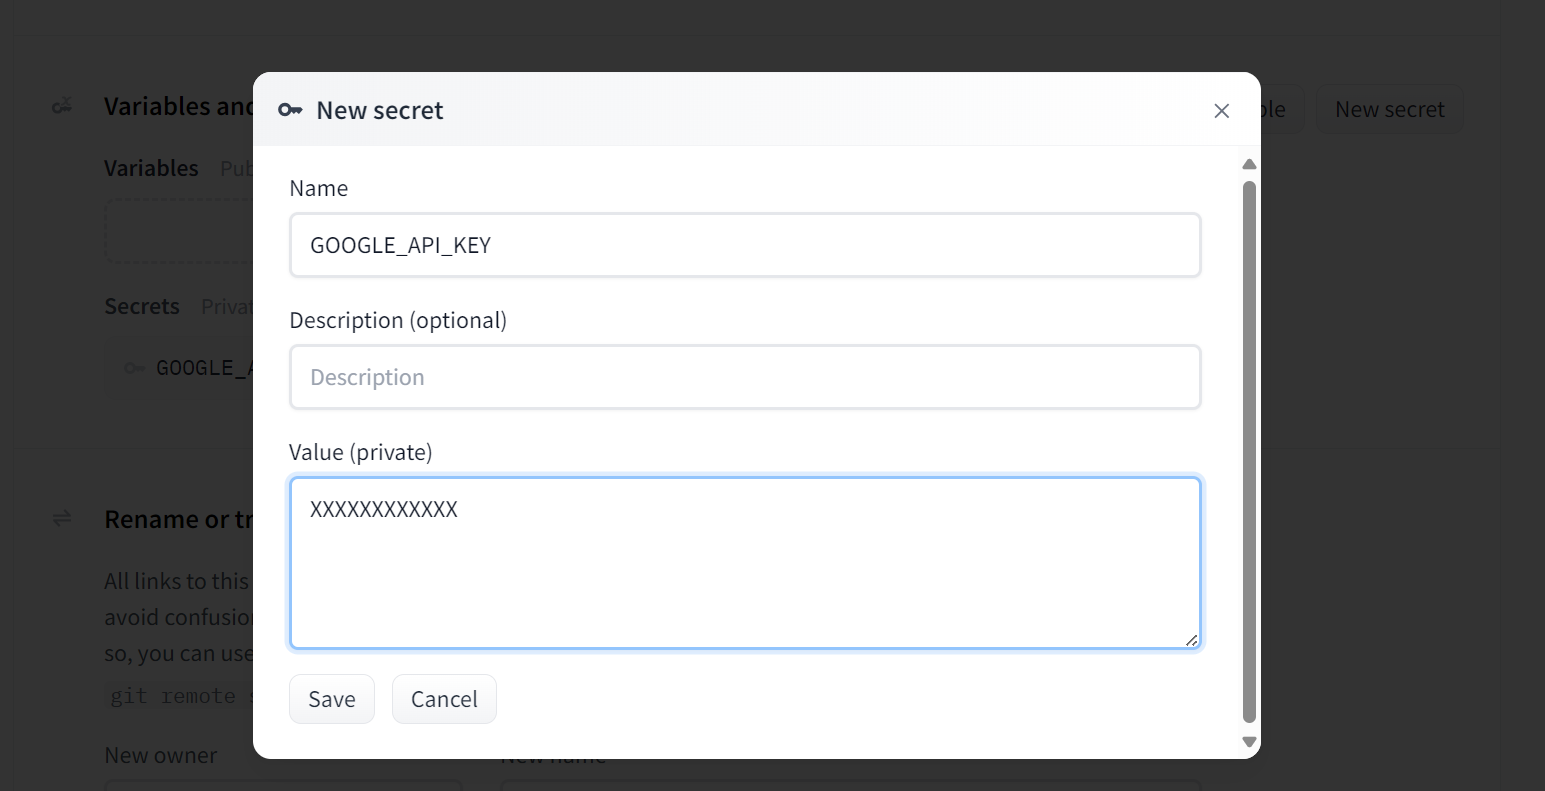
Task: Focus the Description optional field
Action: click(745, 377)
